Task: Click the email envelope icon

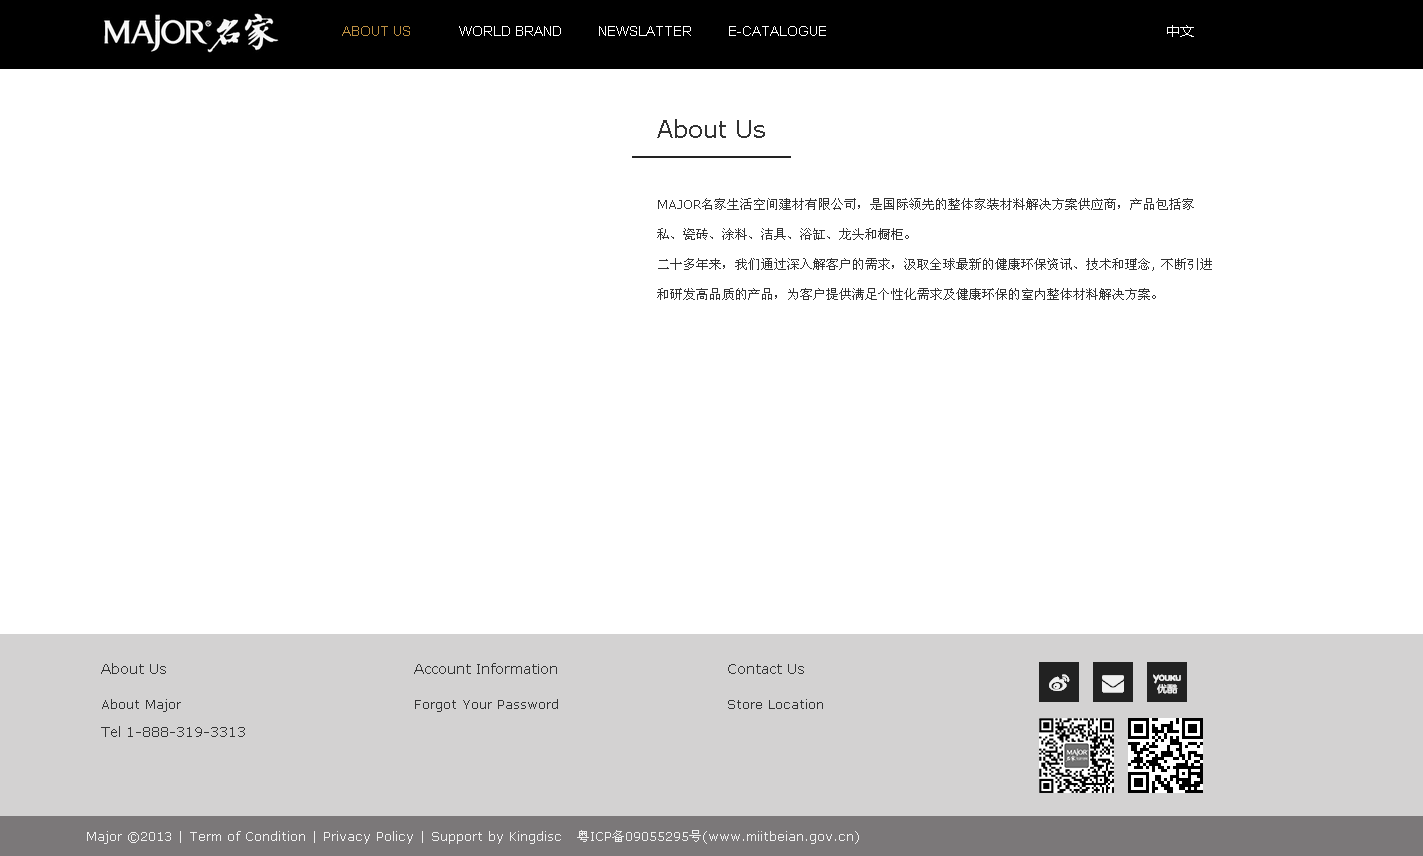Action: 1112,682
